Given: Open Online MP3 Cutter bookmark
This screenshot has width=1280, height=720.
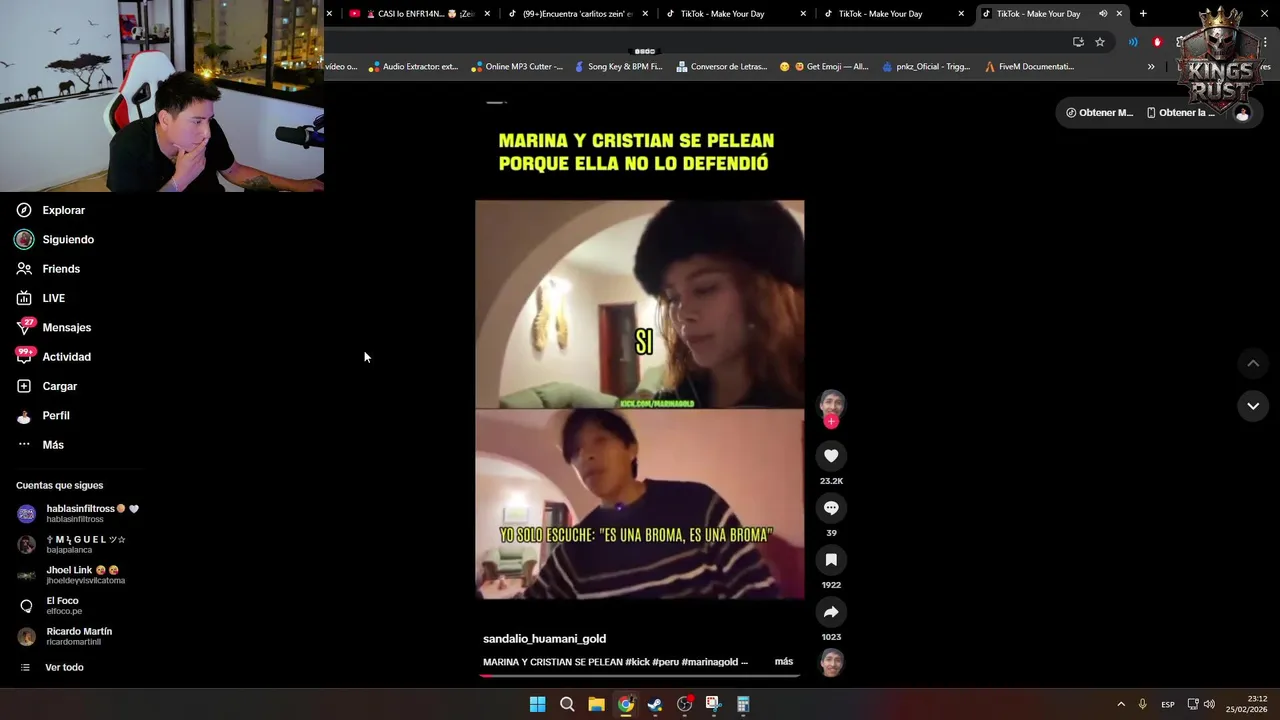Looking at the screenshot, I should 516,67.
